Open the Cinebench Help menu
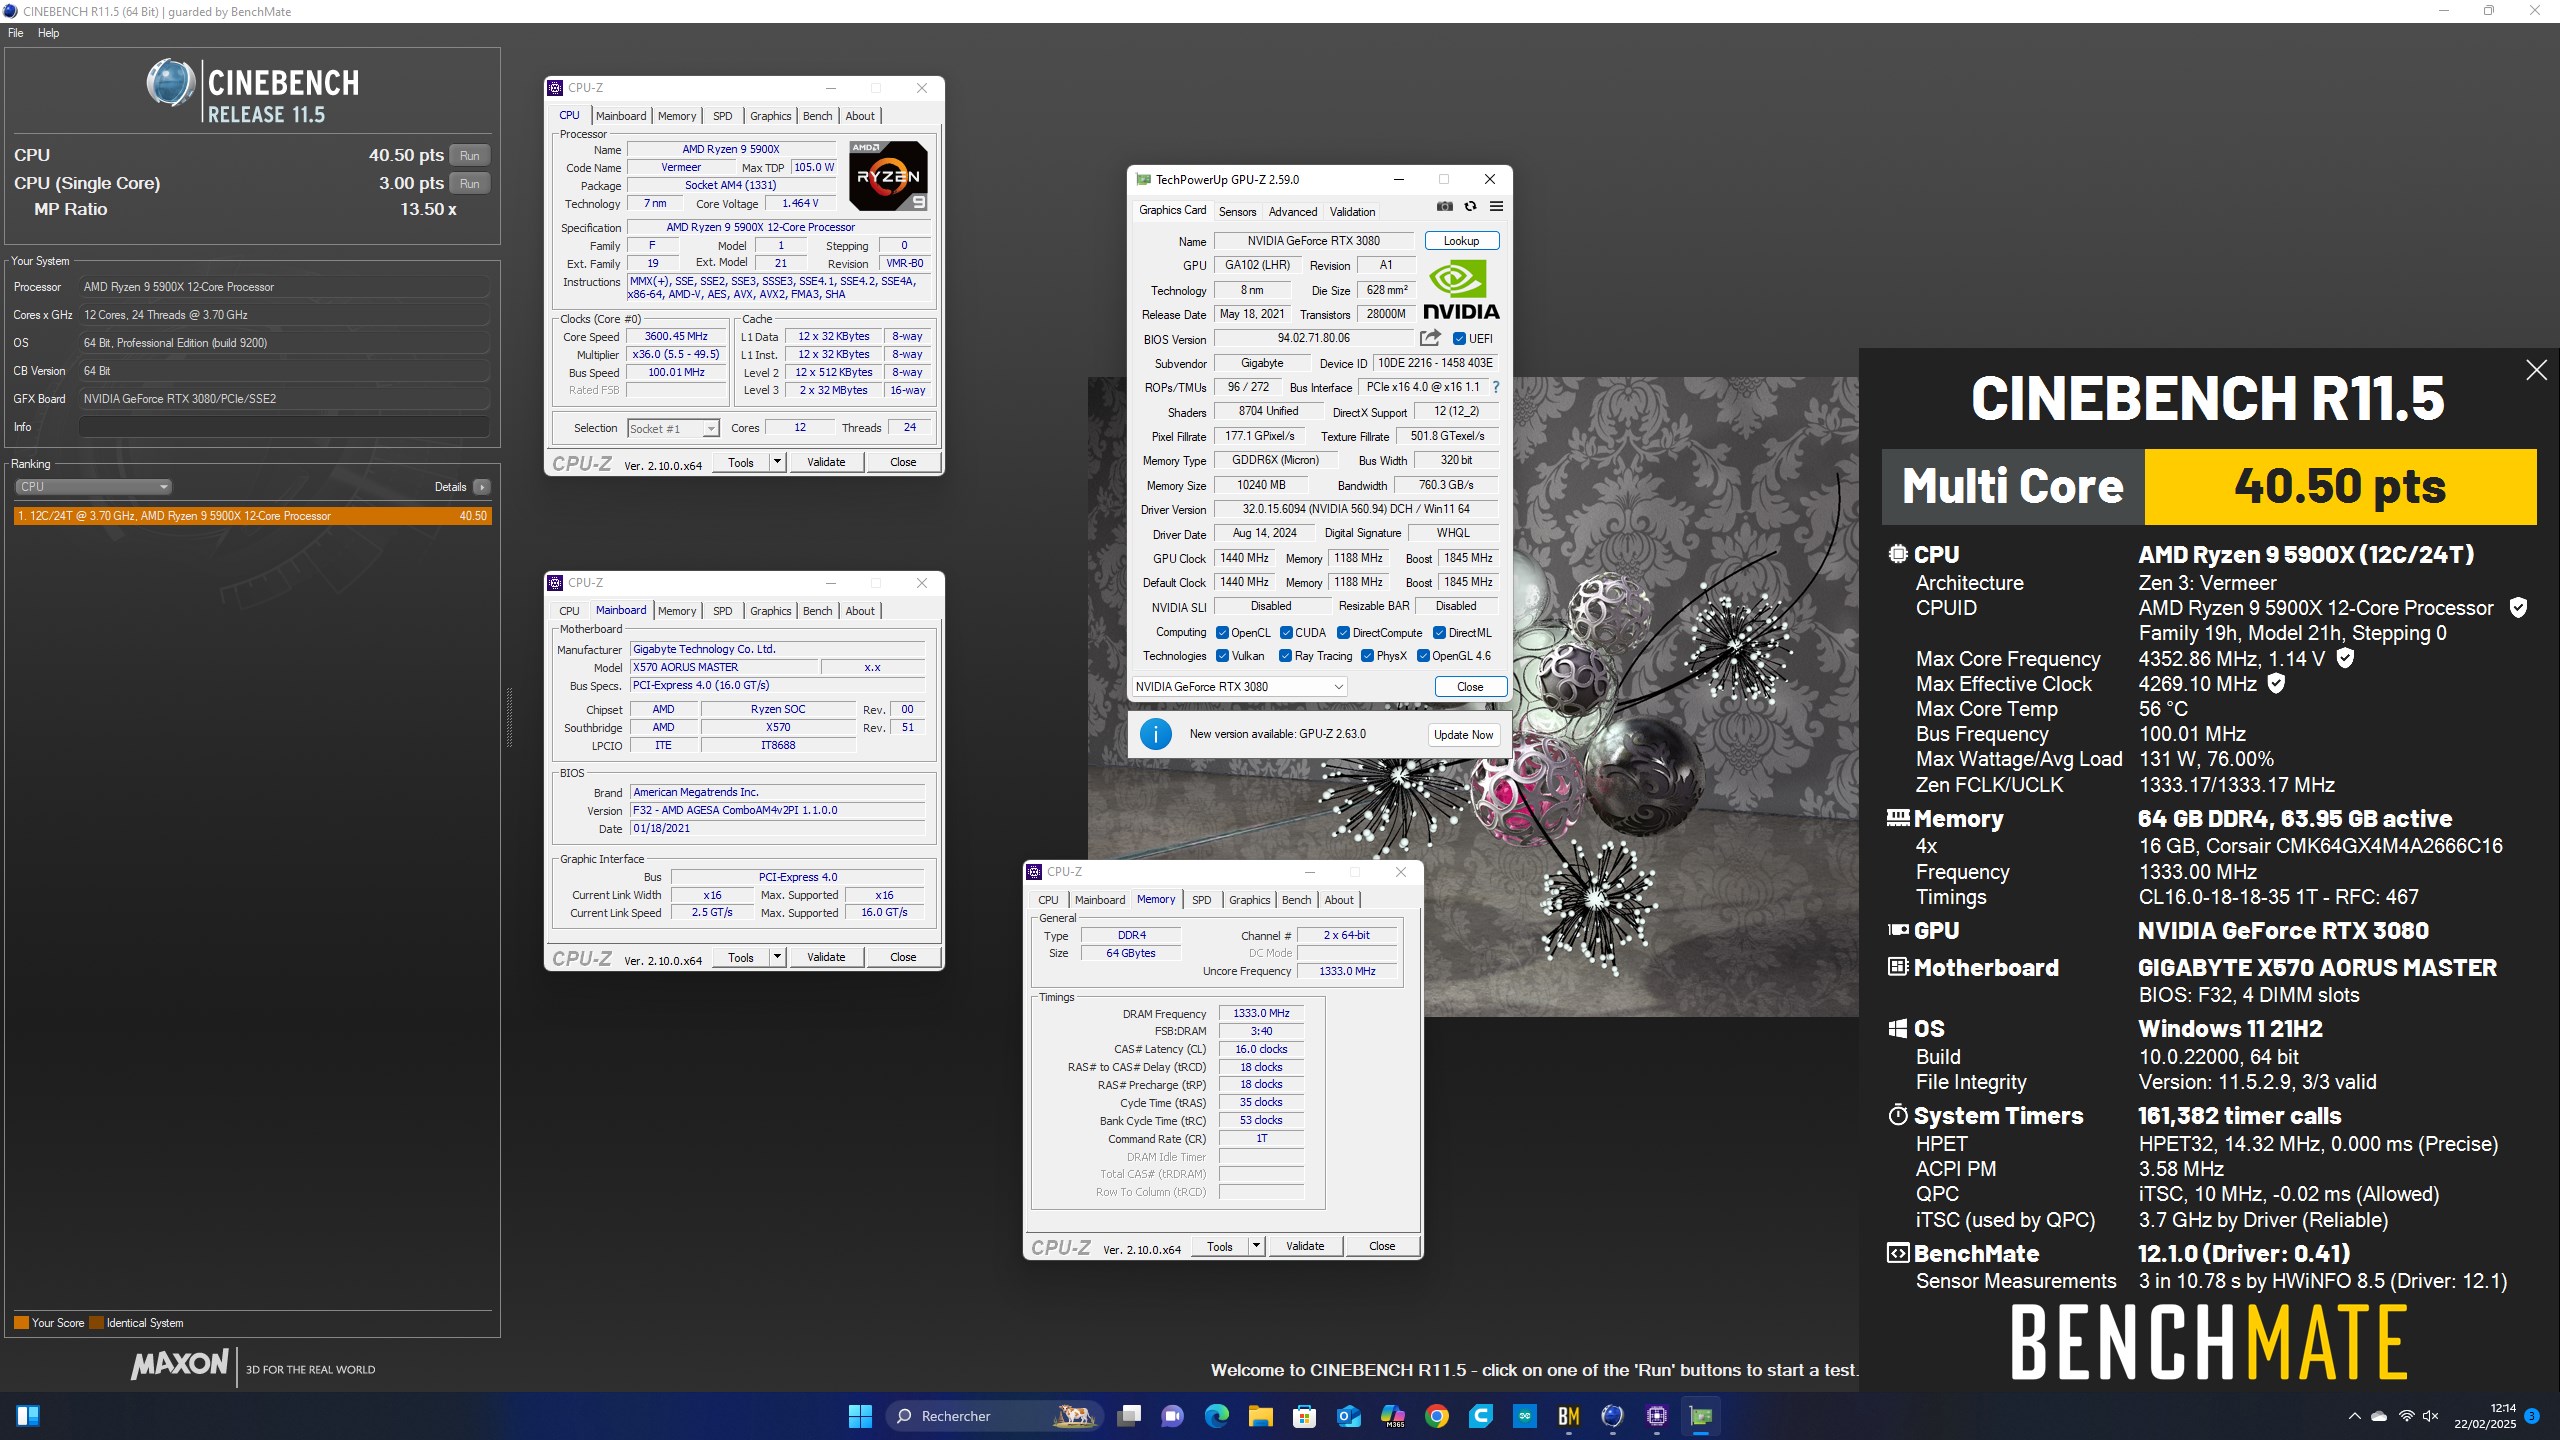 click(48, 33)
